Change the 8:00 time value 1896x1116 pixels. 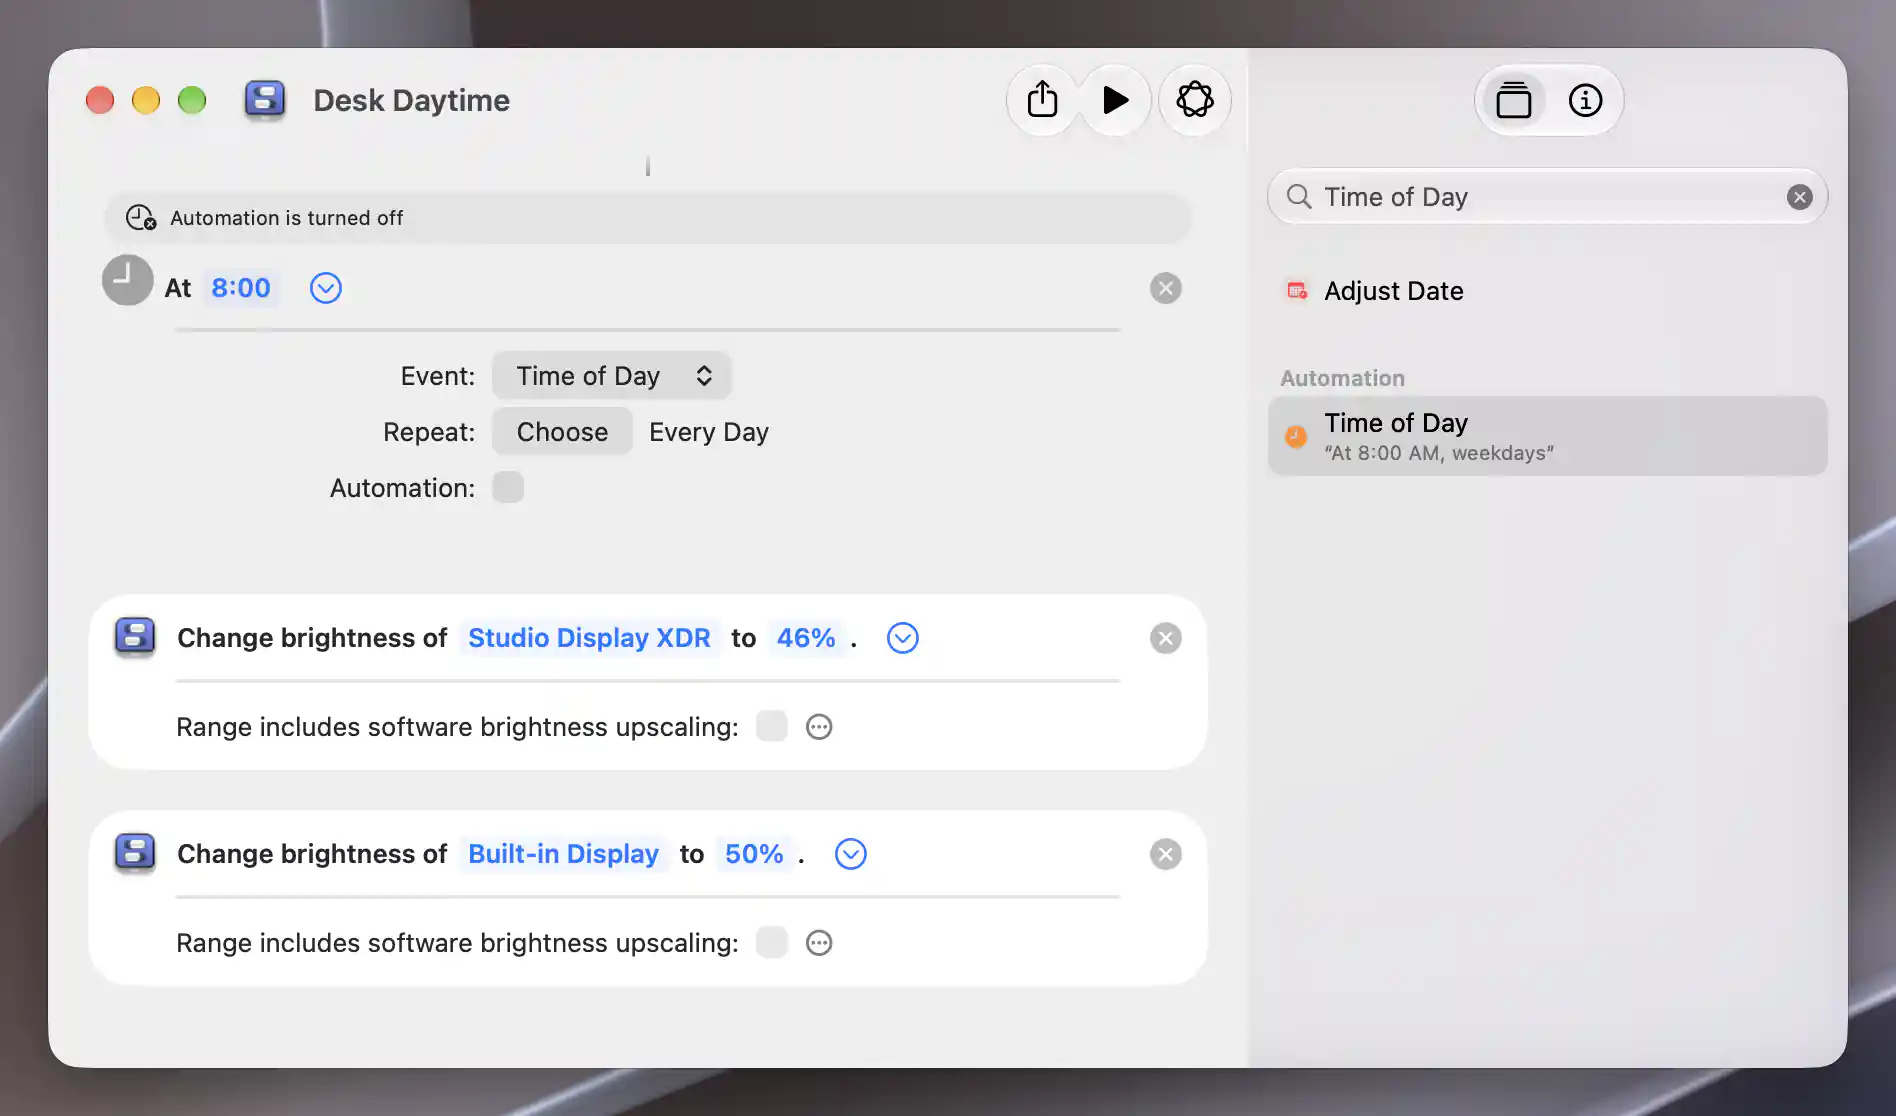point(241,288)
